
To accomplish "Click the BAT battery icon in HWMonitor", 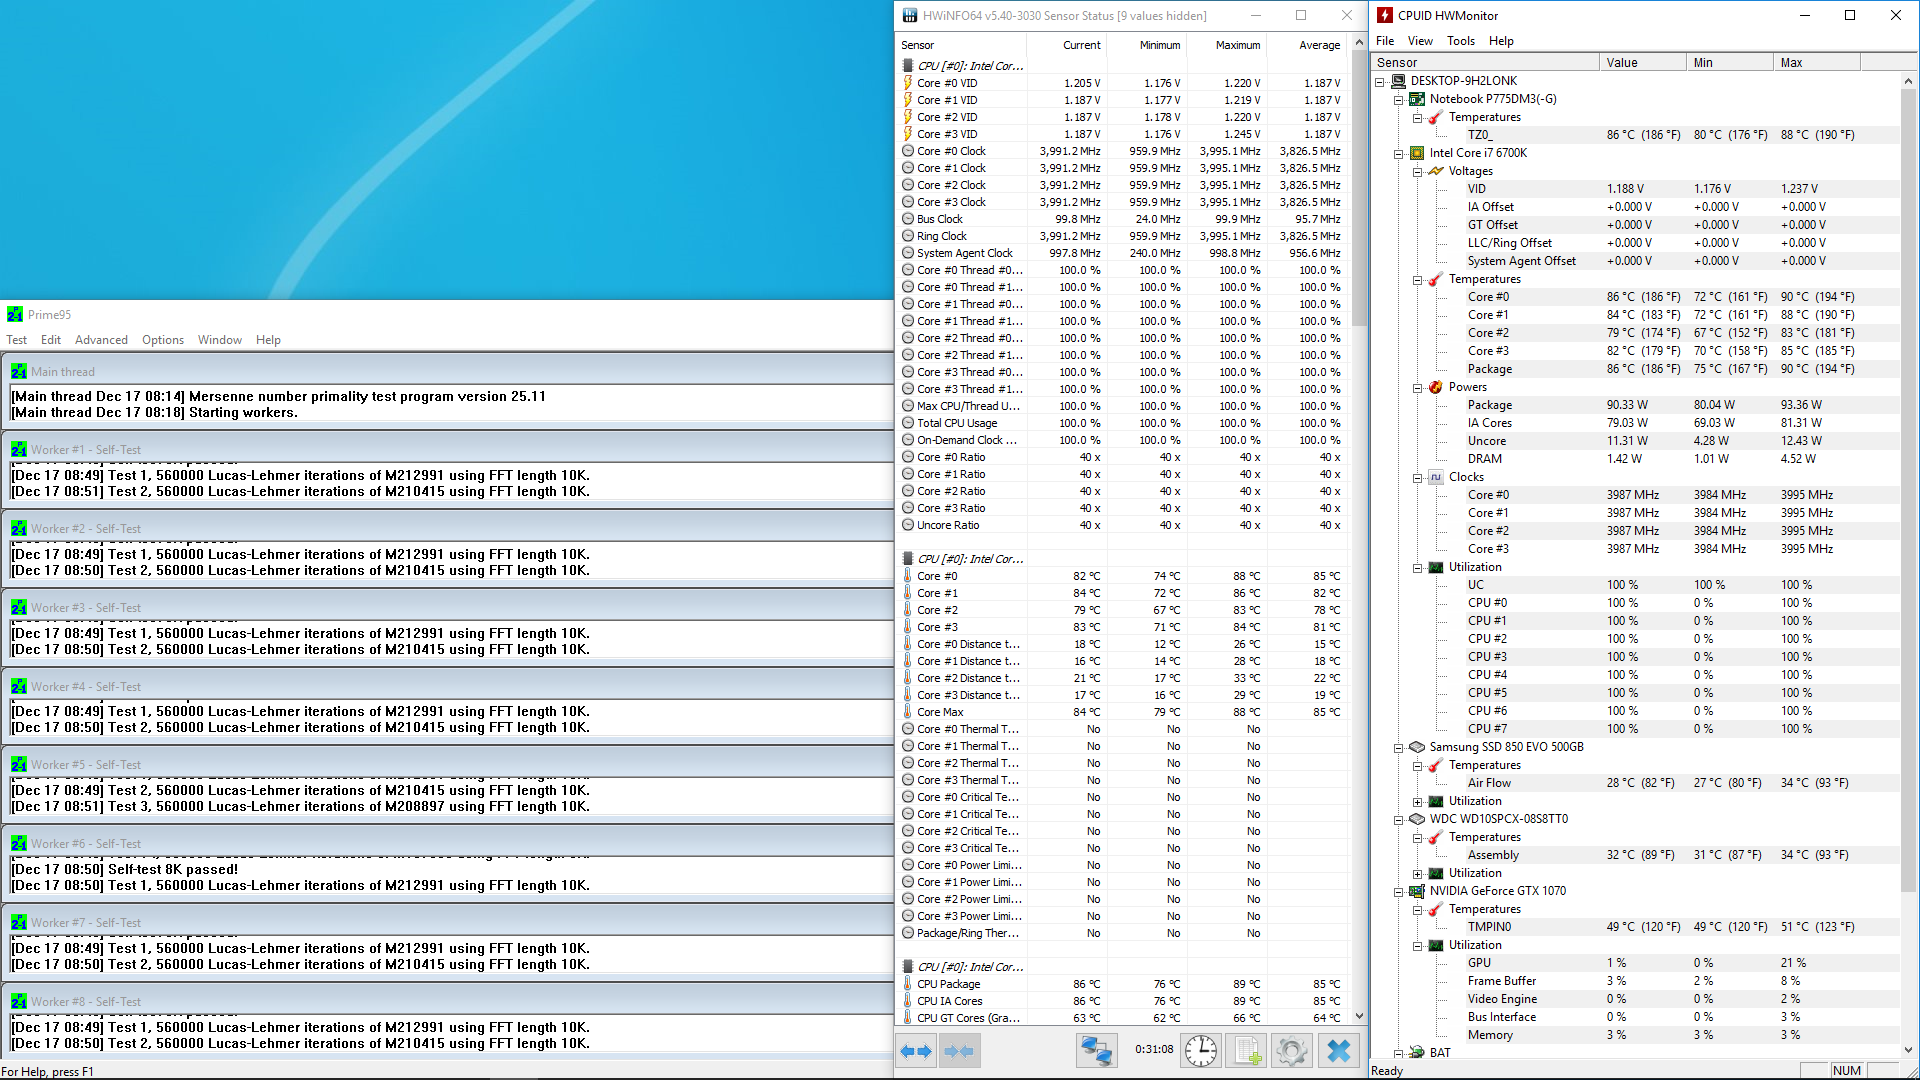I will pos(1417,1052).
